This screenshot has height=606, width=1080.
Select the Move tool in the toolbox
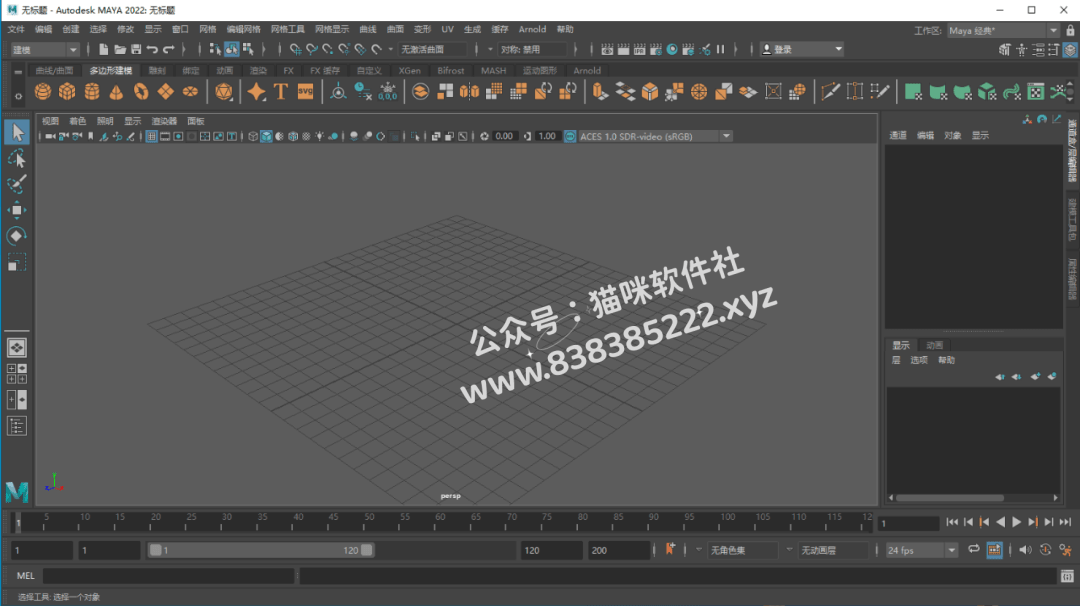pos(17,210)
